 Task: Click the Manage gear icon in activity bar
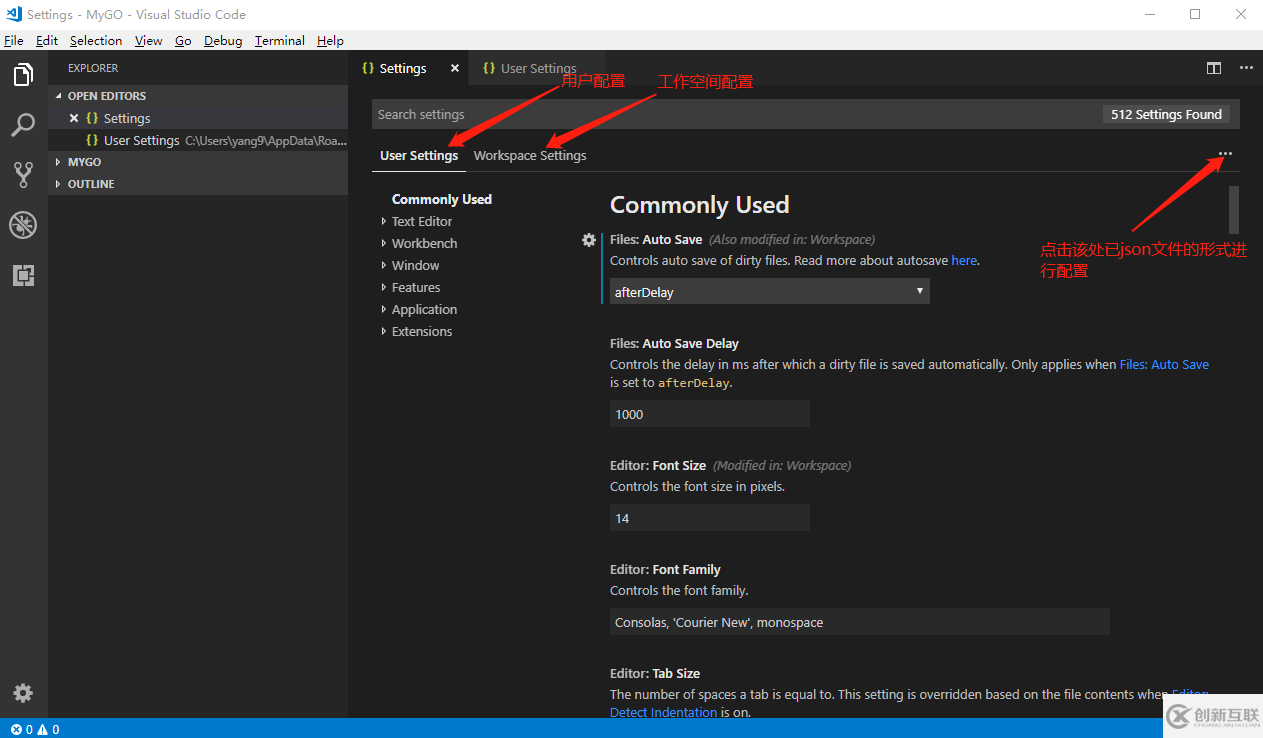(23, 693)
